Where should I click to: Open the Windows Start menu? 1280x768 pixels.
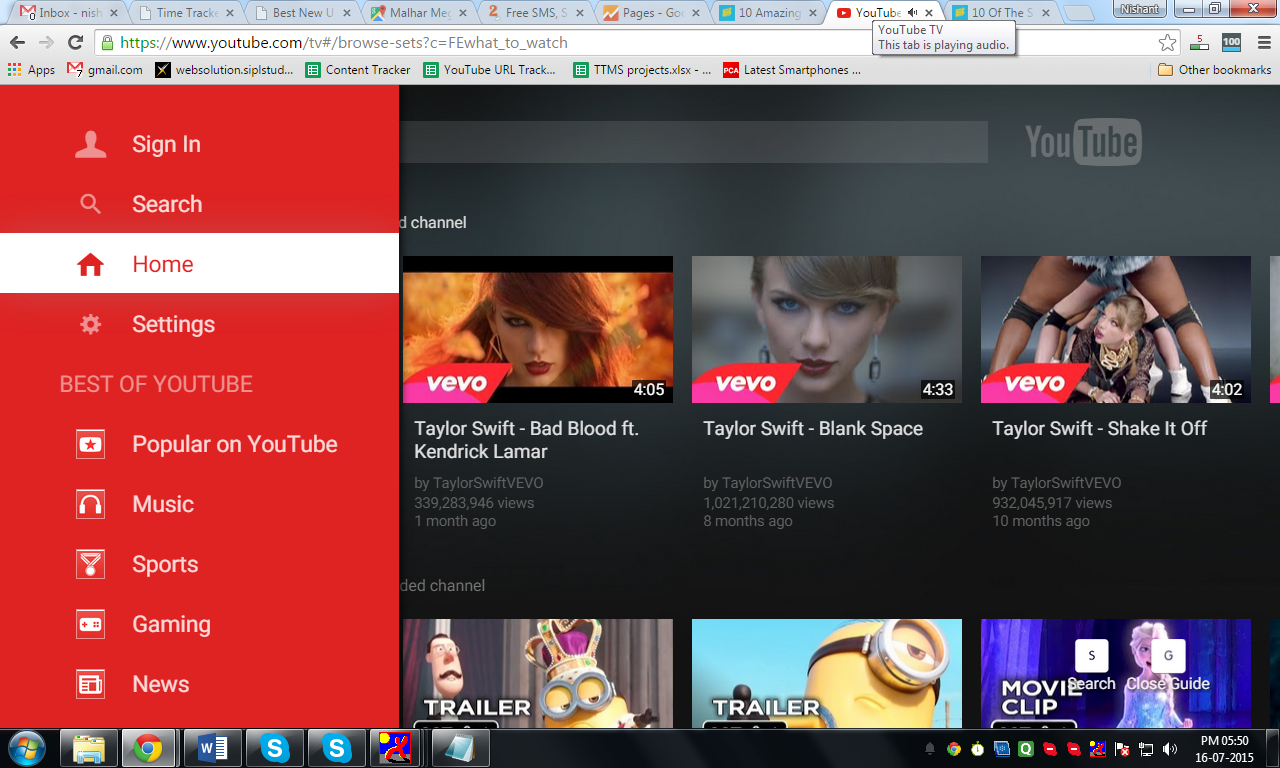tap(26, 748)
